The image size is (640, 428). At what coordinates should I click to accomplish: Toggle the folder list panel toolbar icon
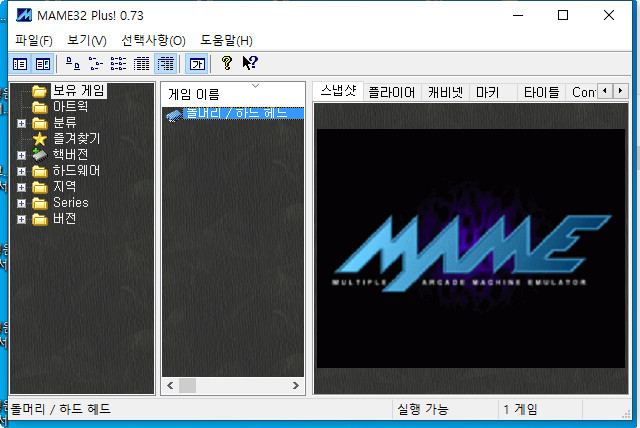point(20,64)
